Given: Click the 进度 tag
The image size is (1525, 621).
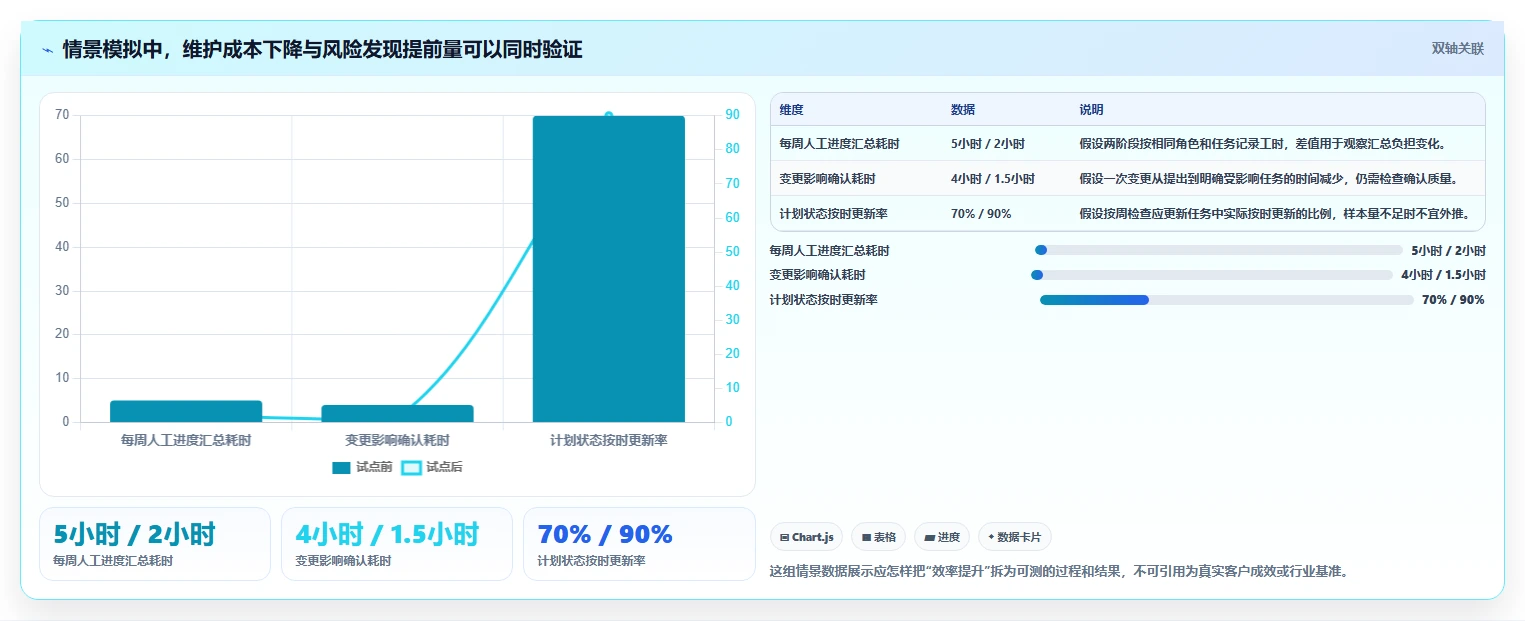Looking at the screenshot, I should (x=942, y=537).
